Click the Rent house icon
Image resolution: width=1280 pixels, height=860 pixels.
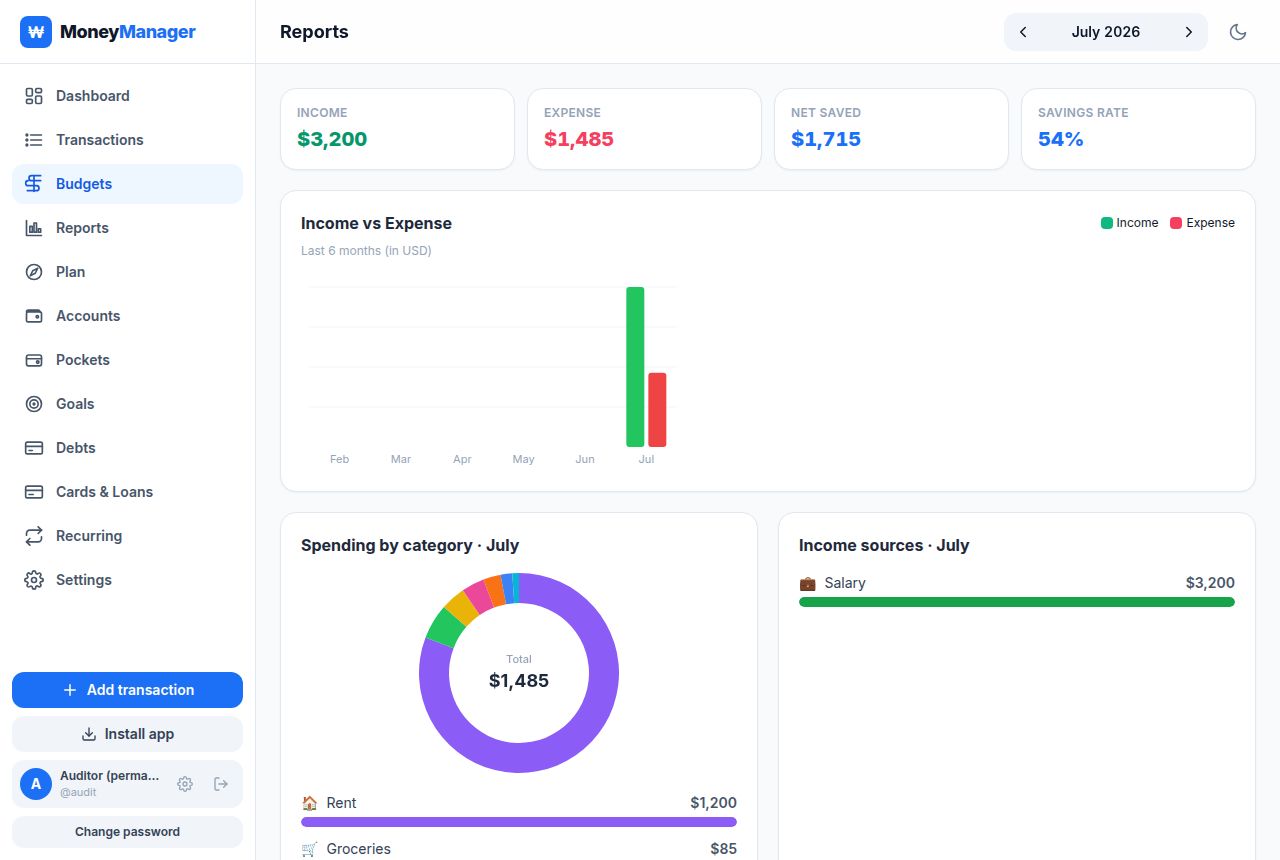pos(310,803)
